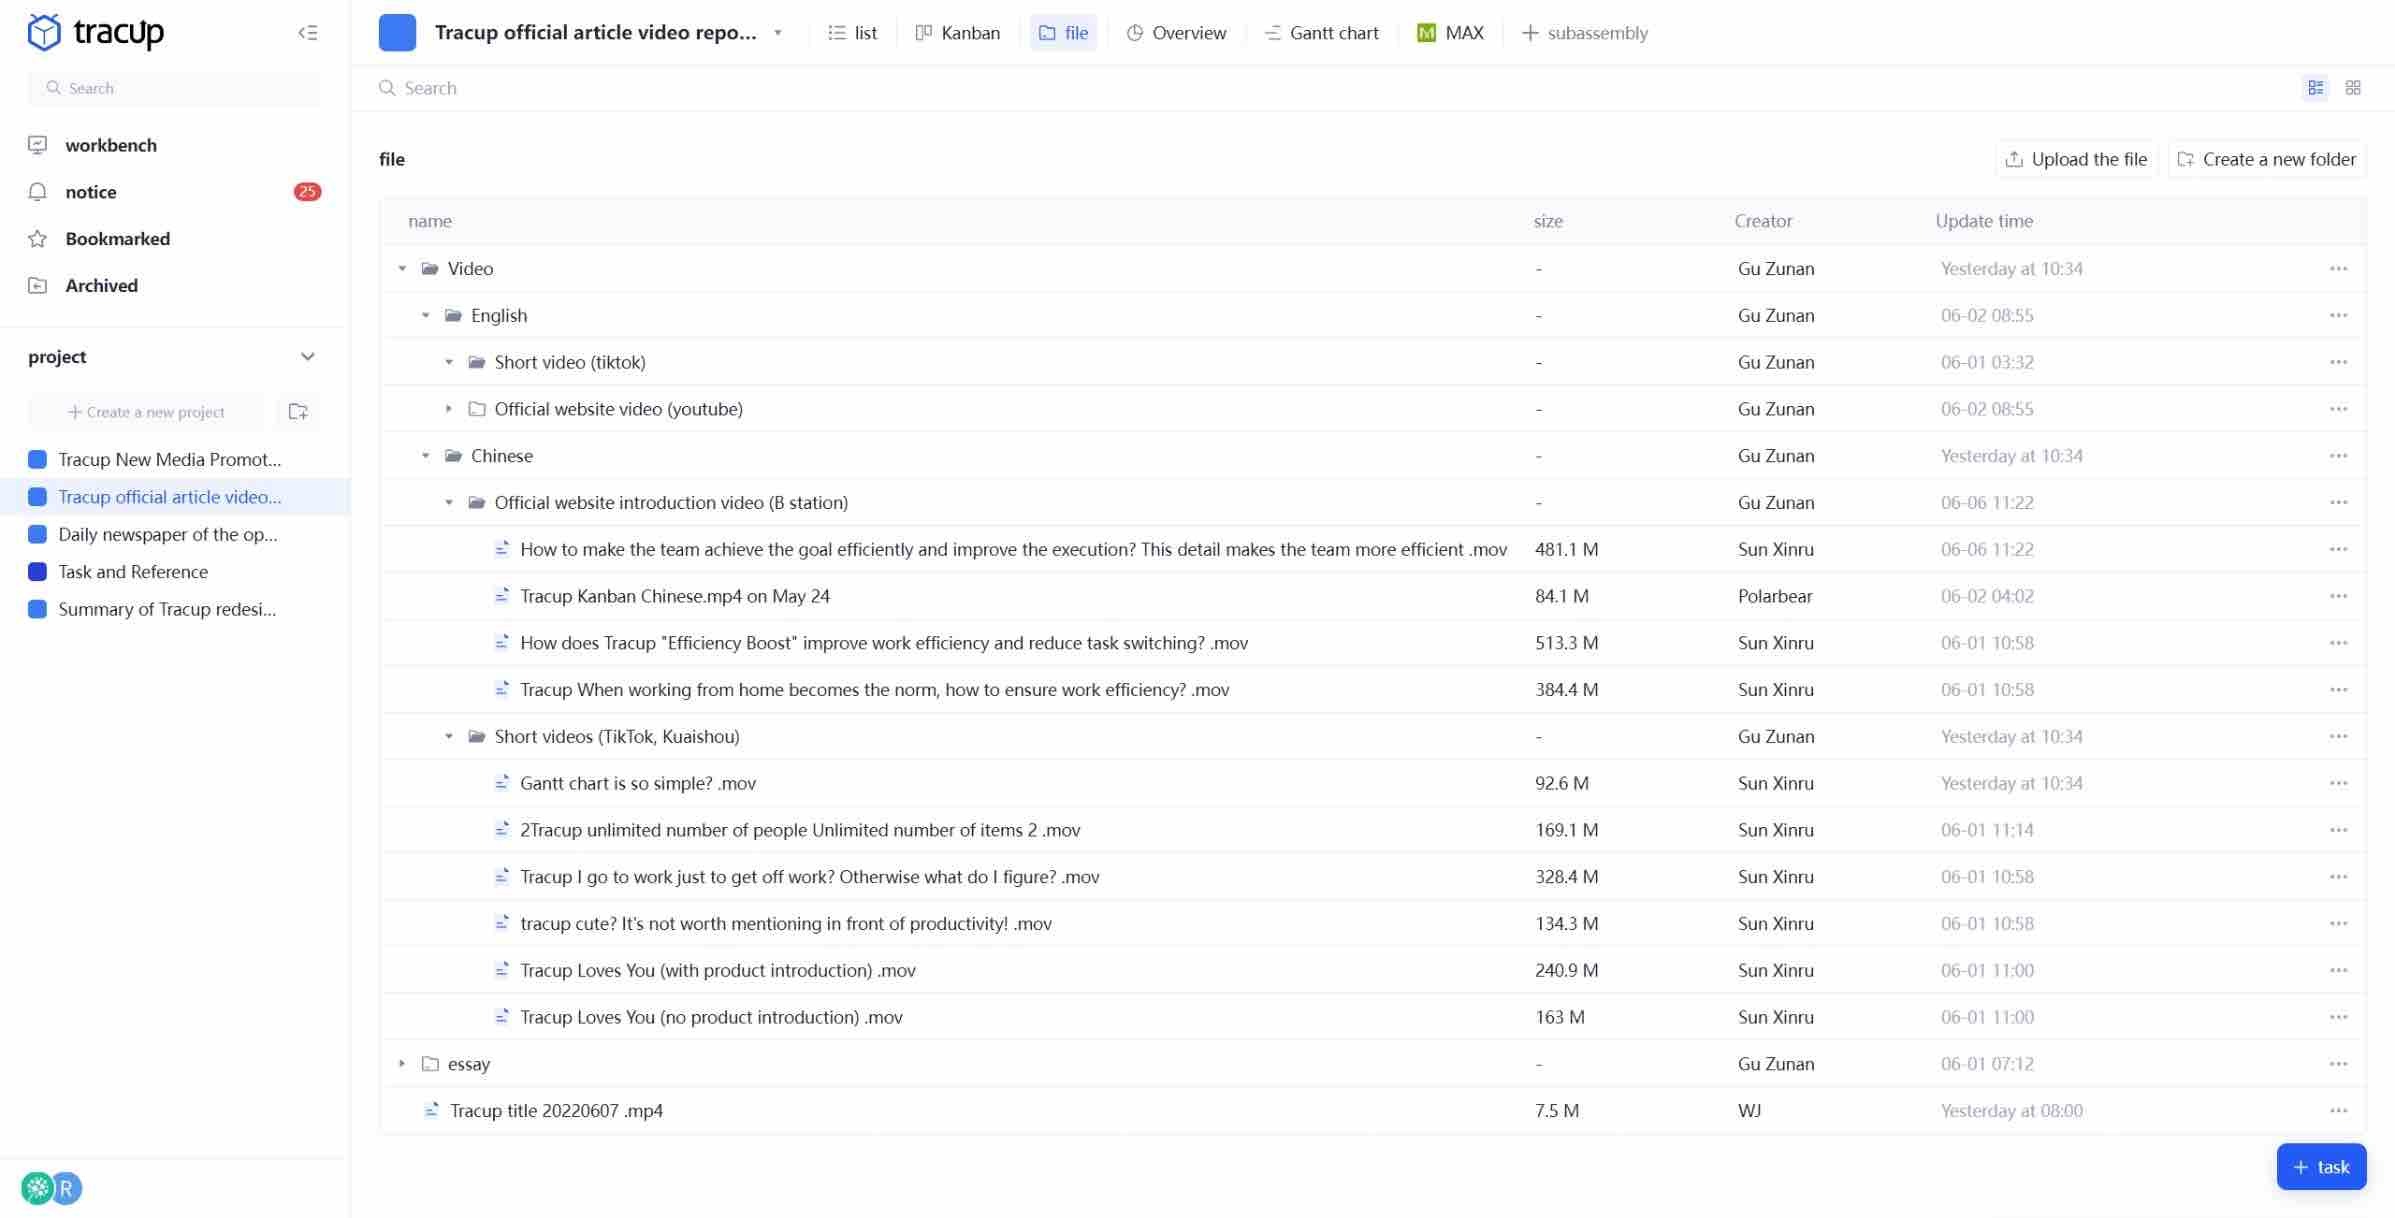Focus the file Search field
The width and height of the screenshot is (2395, 1218).
click(x=431, y=88)
